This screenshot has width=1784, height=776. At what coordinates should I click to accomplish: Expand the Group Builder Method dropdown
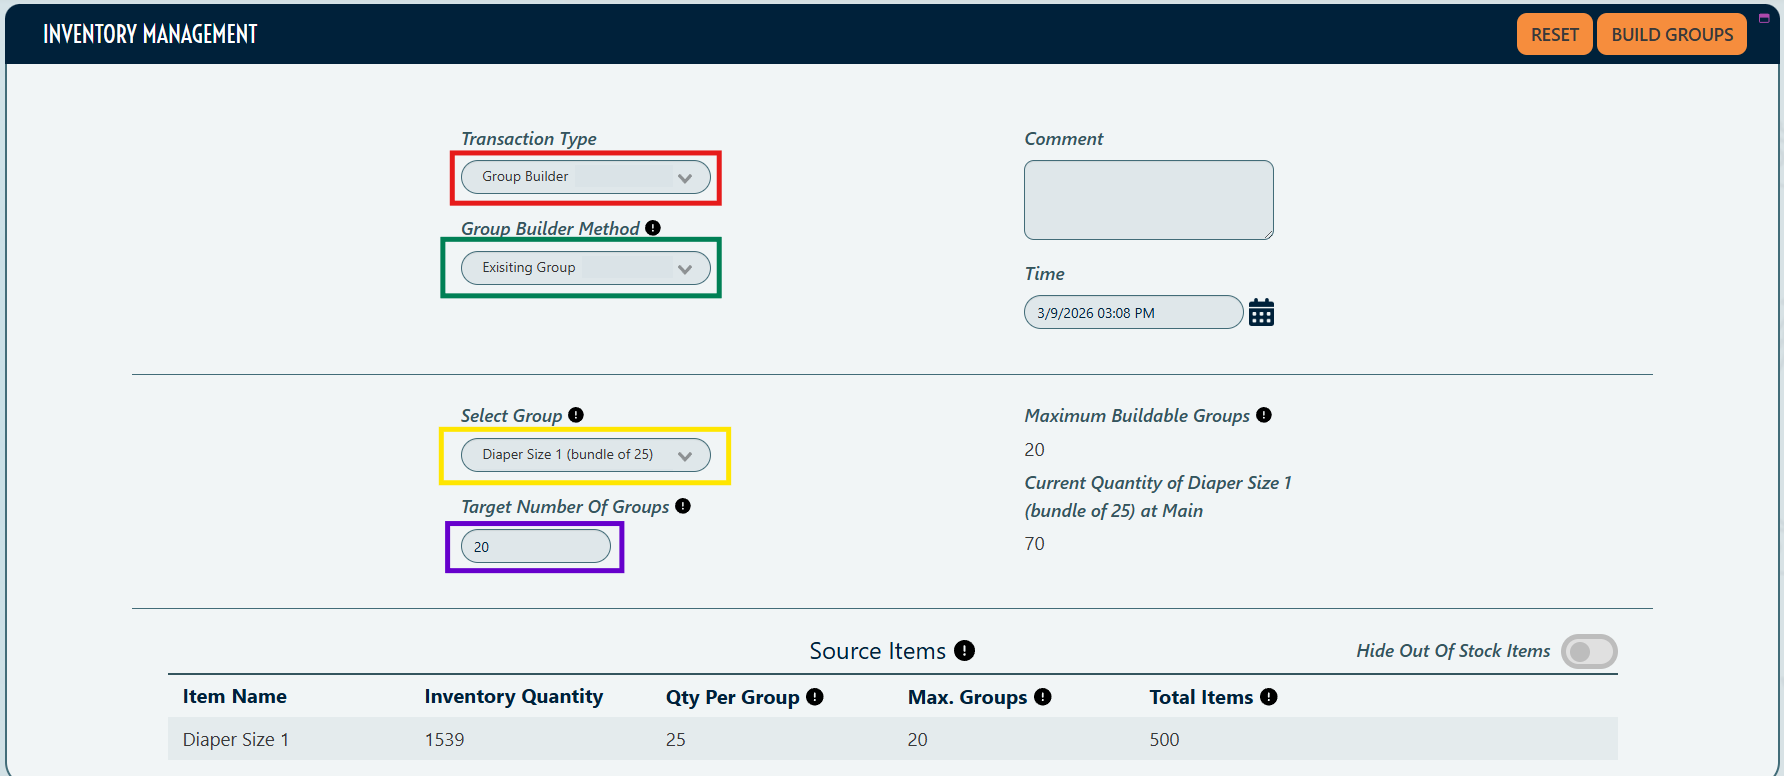point(585,268)
